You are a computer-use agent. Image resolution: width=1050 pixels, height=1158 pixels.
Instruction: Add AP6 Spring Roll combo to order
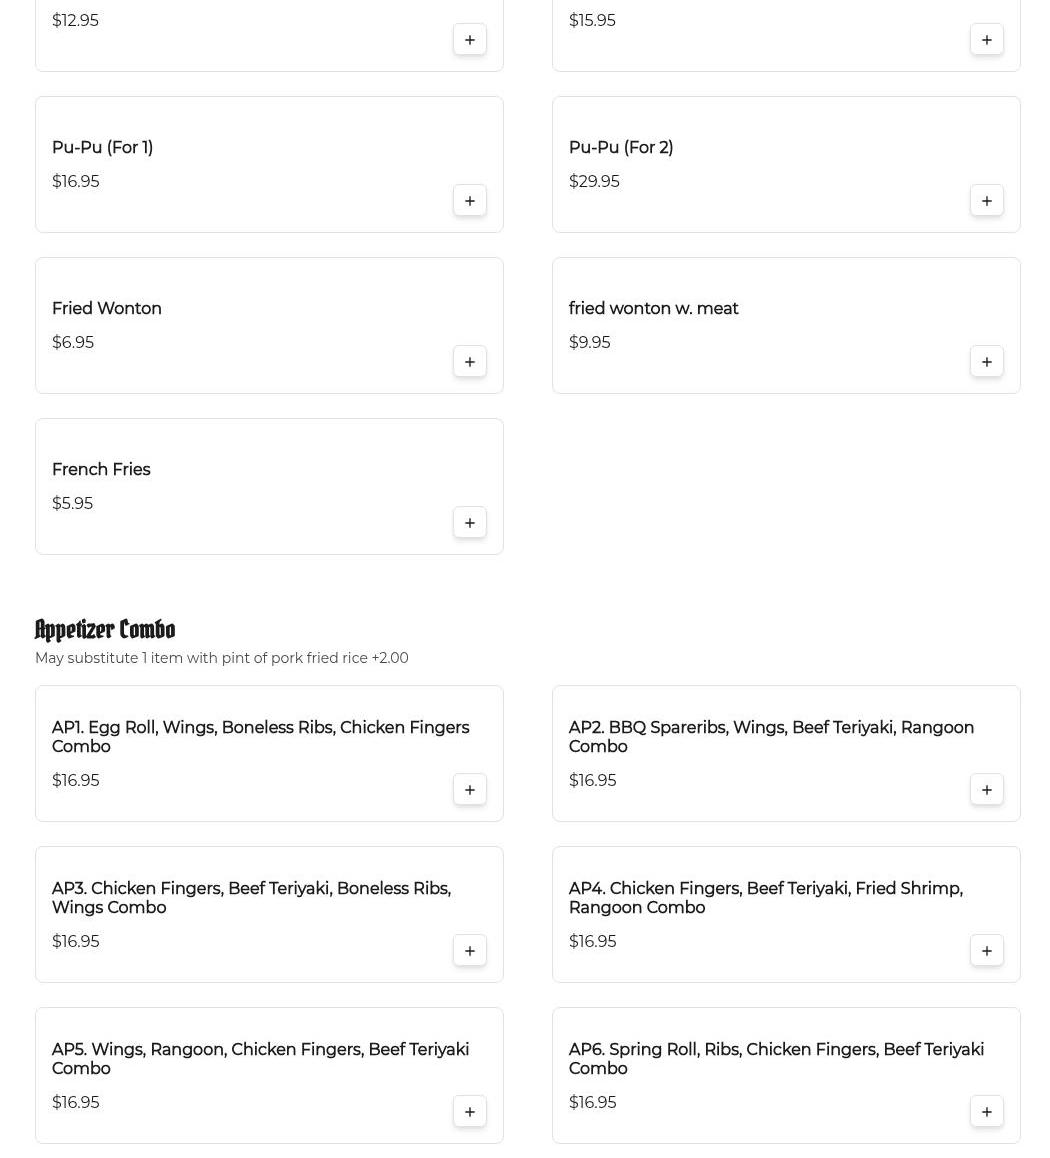(987, 1111)
